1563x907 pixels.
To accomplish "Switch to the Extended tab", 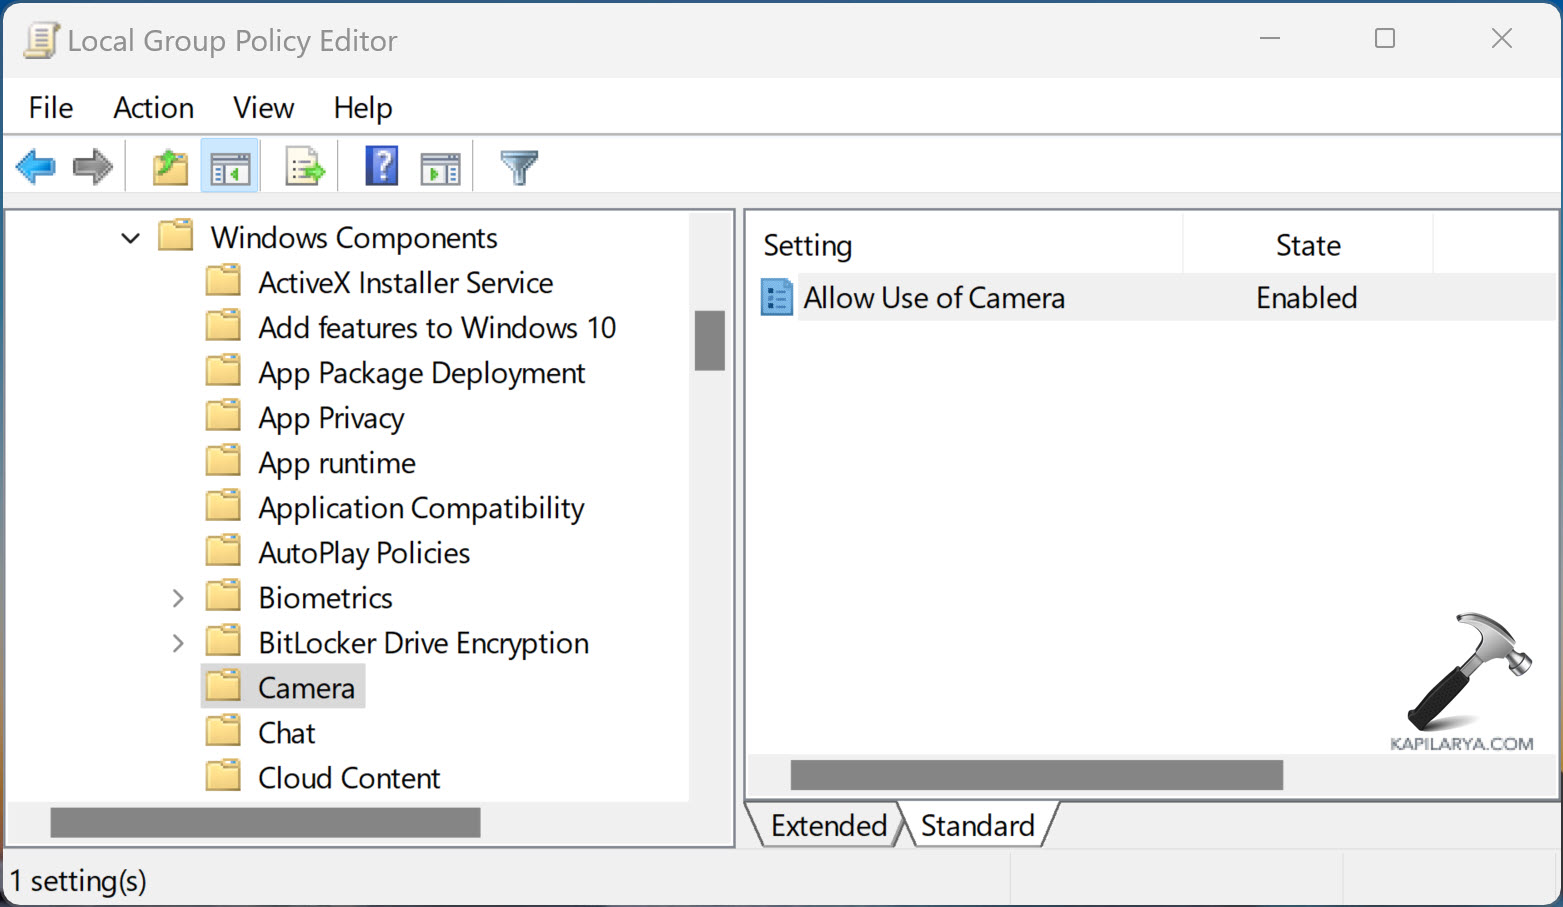I will pos(828,826).
